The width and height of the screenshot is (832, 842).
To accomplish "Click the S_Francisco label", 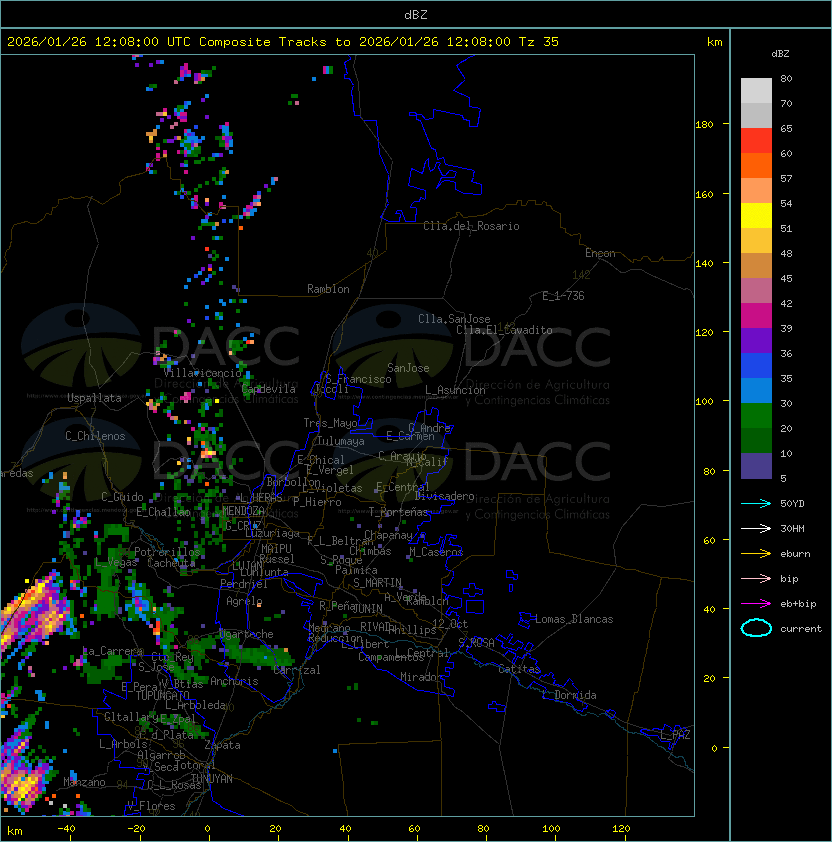I will [358, 379].
